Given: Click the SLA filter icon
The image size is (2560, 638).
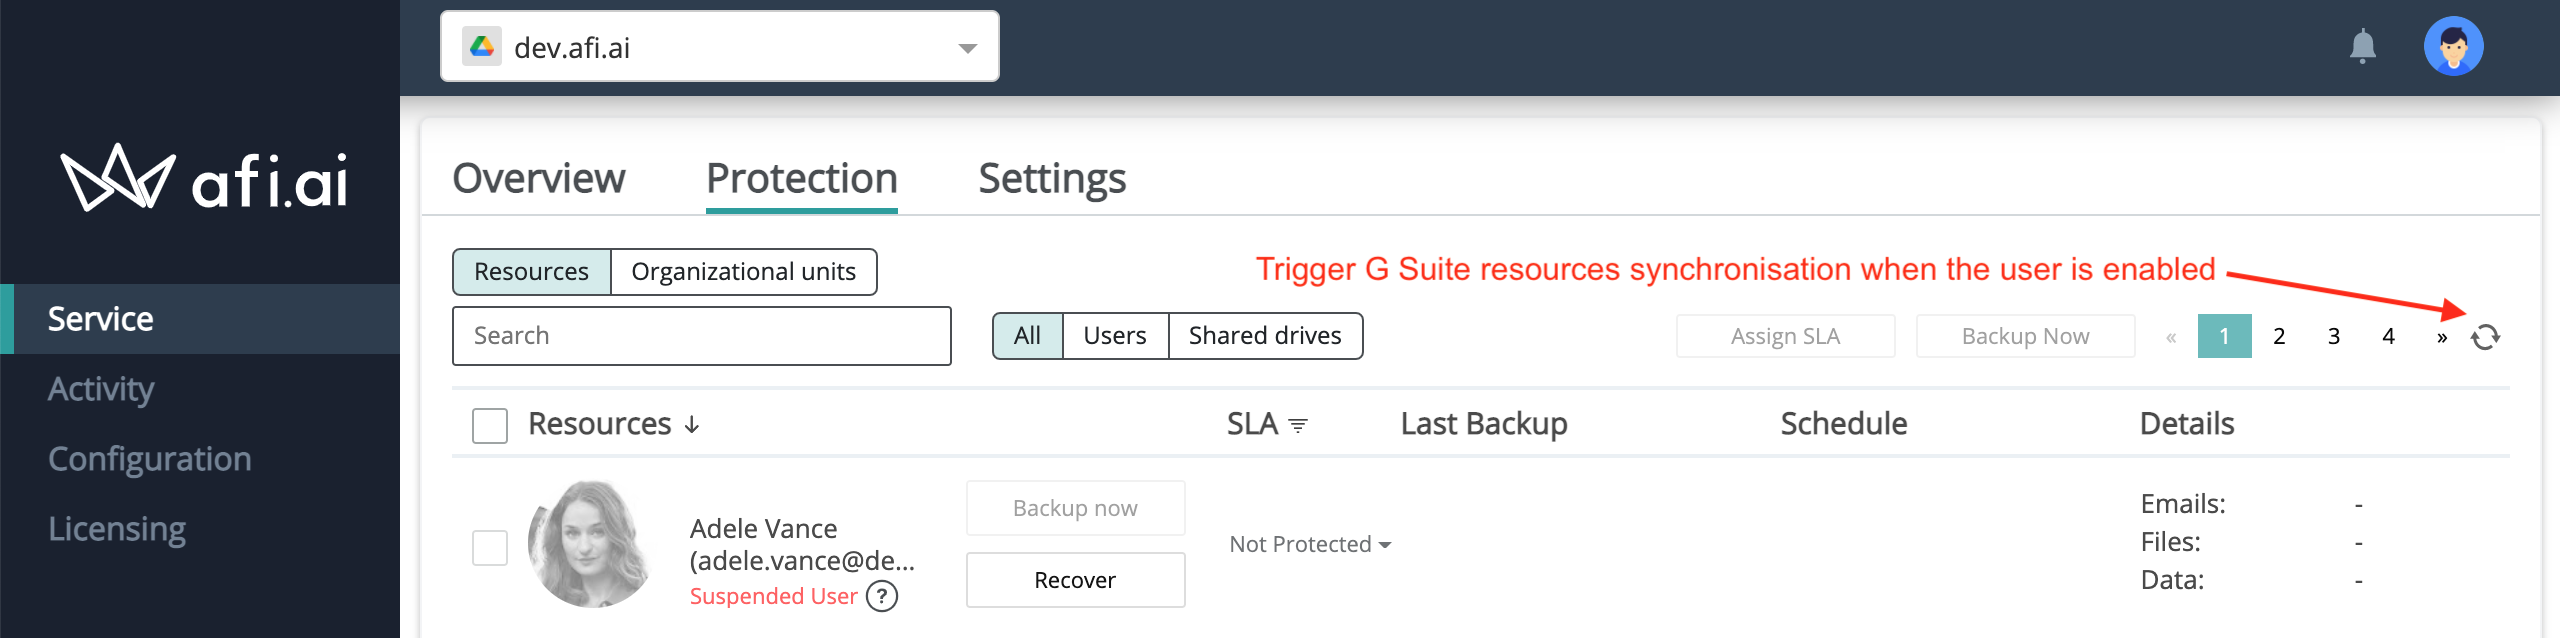Looking at the screenshot, I should tap(1298, 425).
